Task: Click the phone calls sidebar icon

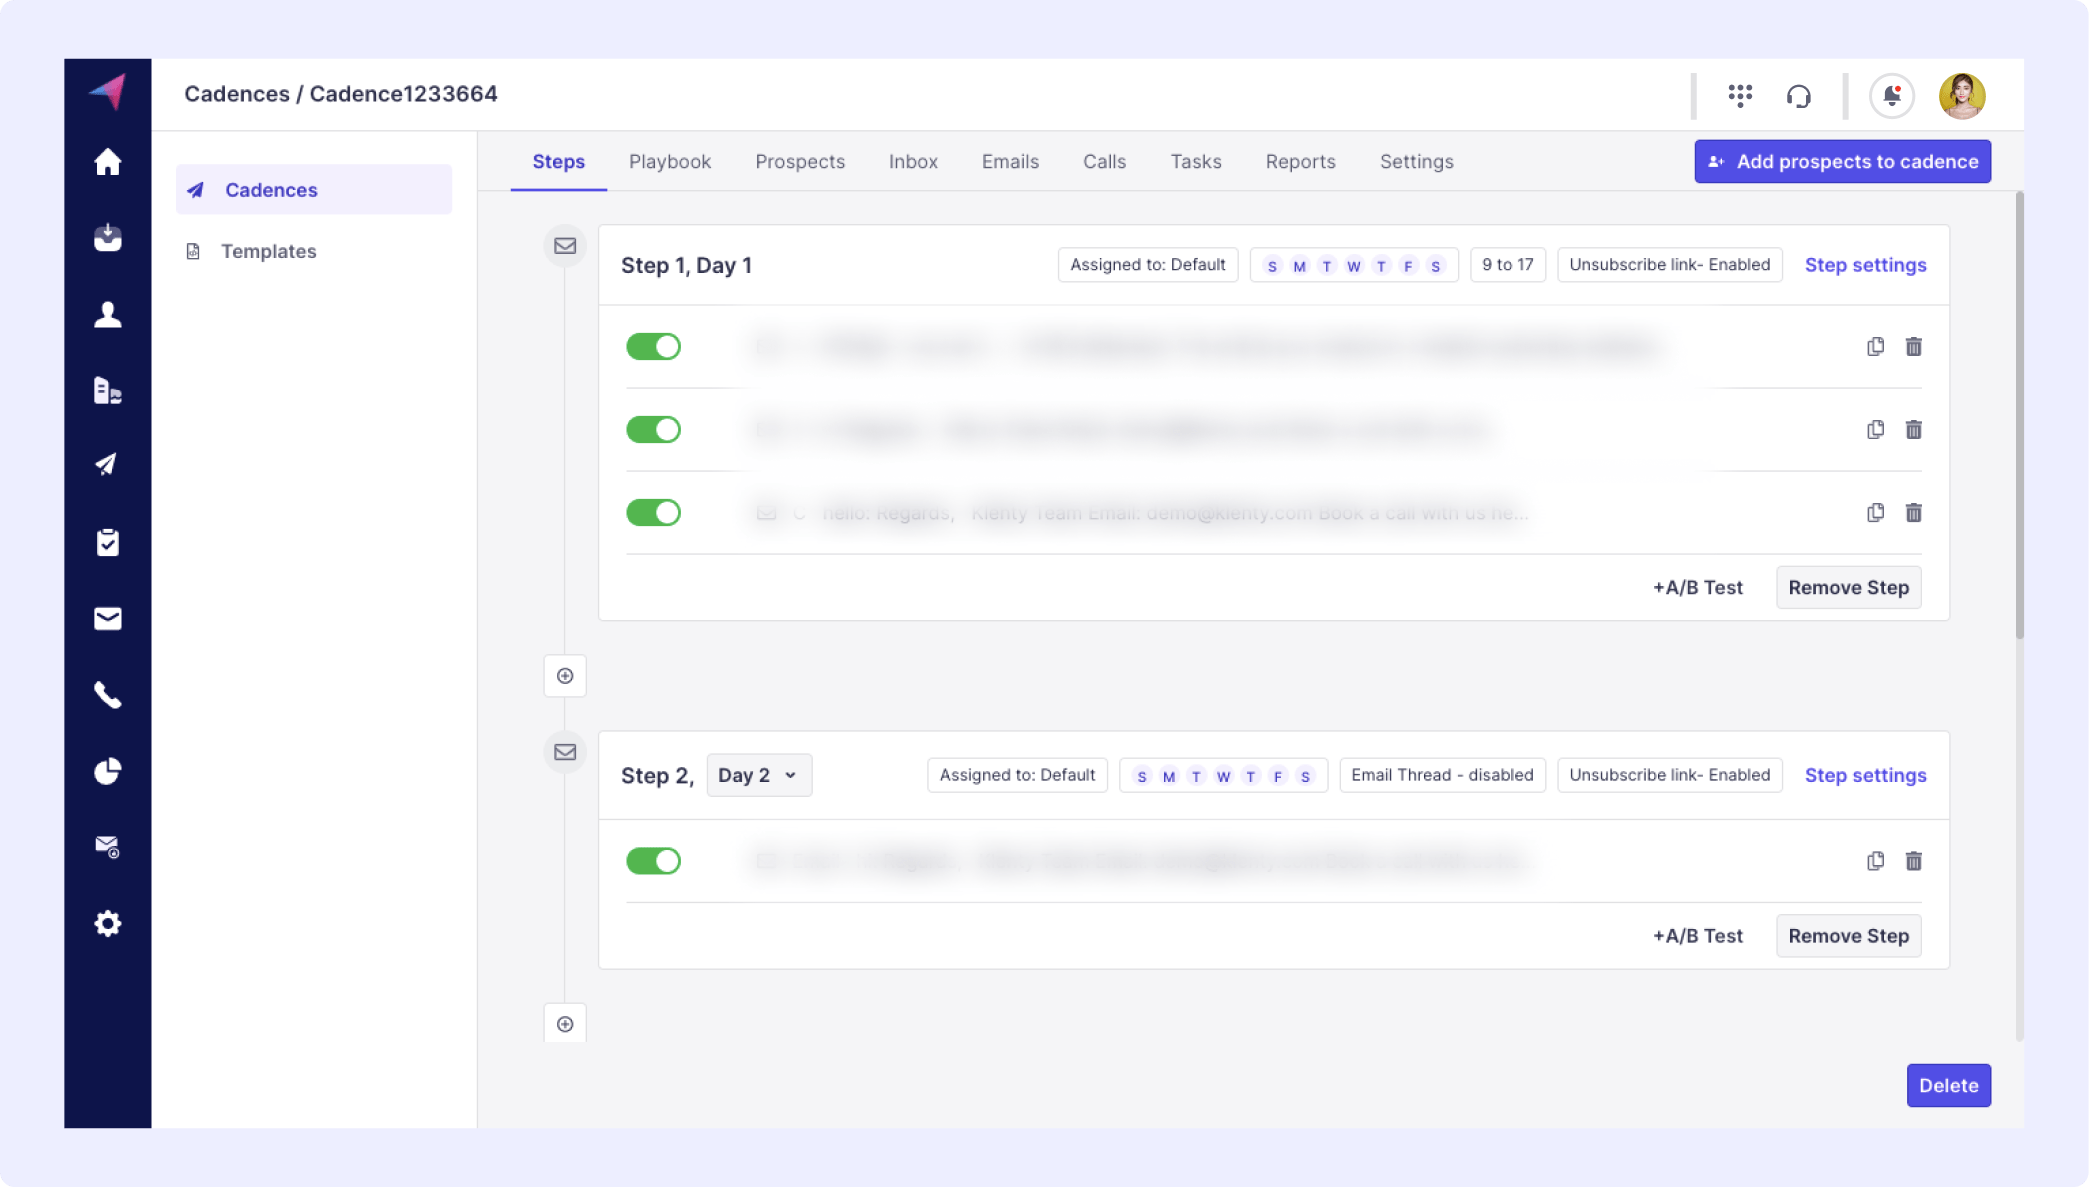Action: coord(107,695)
